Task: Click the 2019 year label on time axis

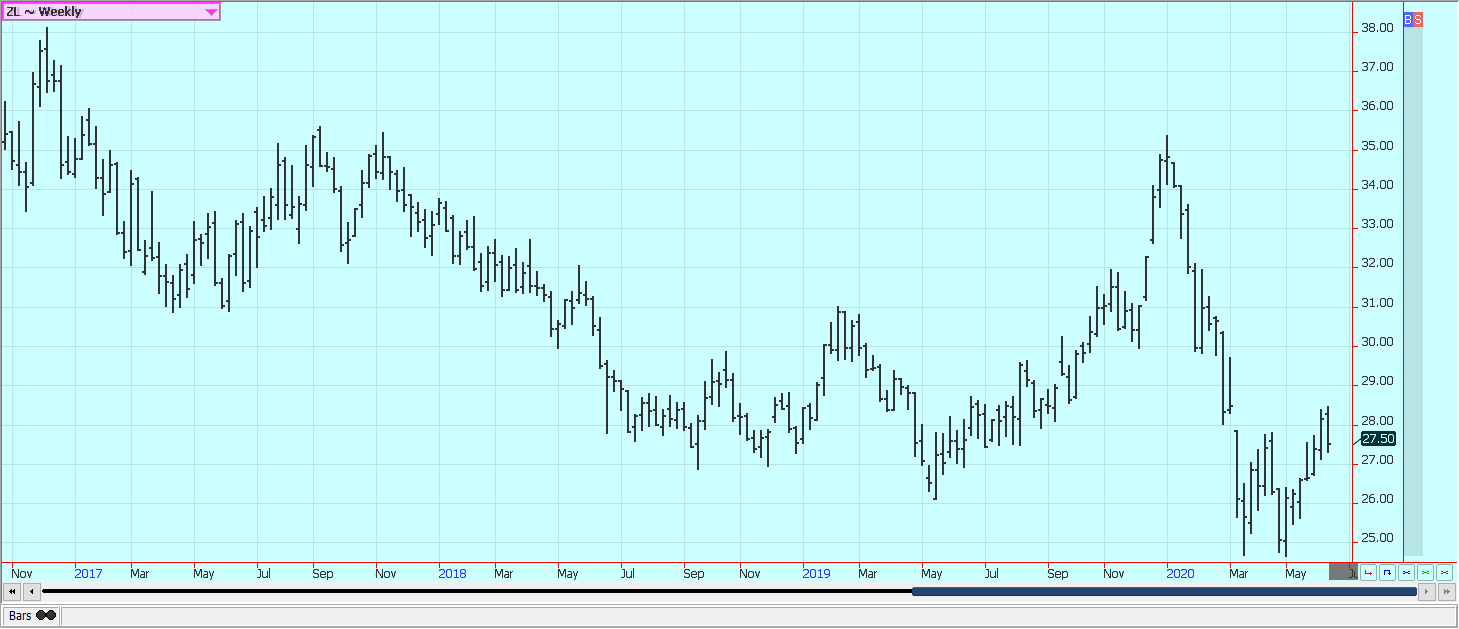Action: (816, 573)
